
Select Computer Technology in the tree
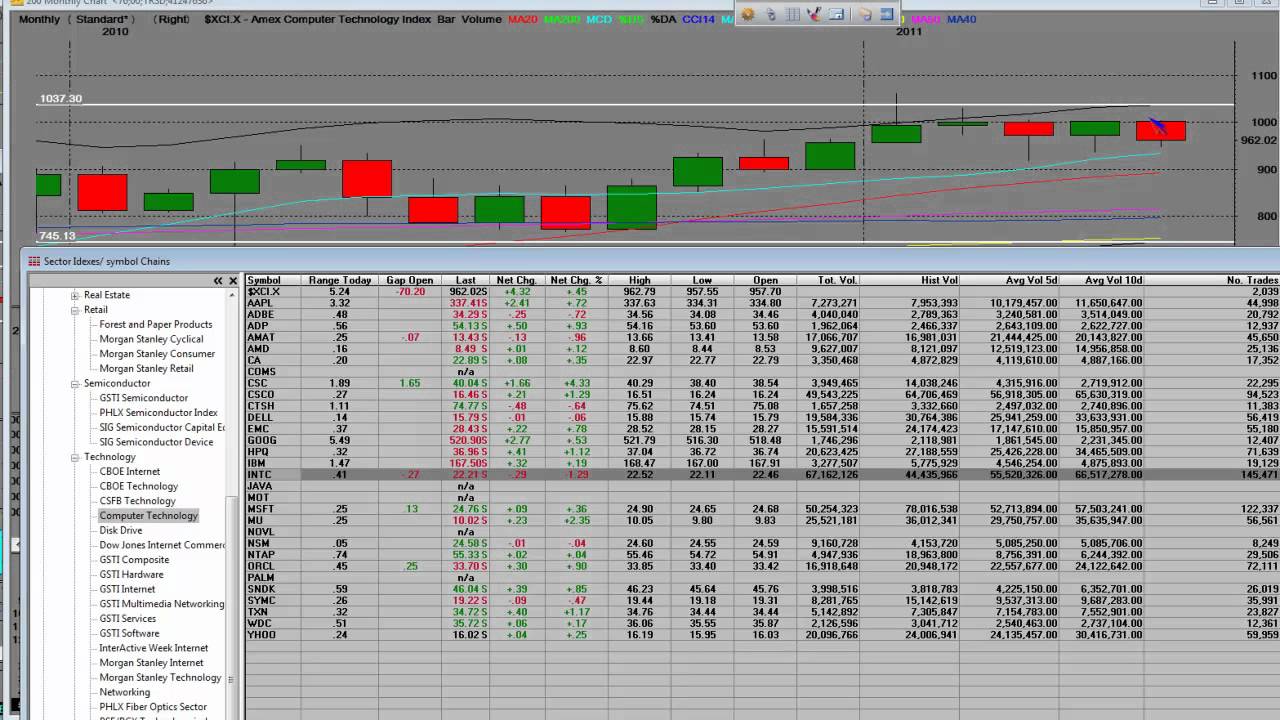pos(148,516)
